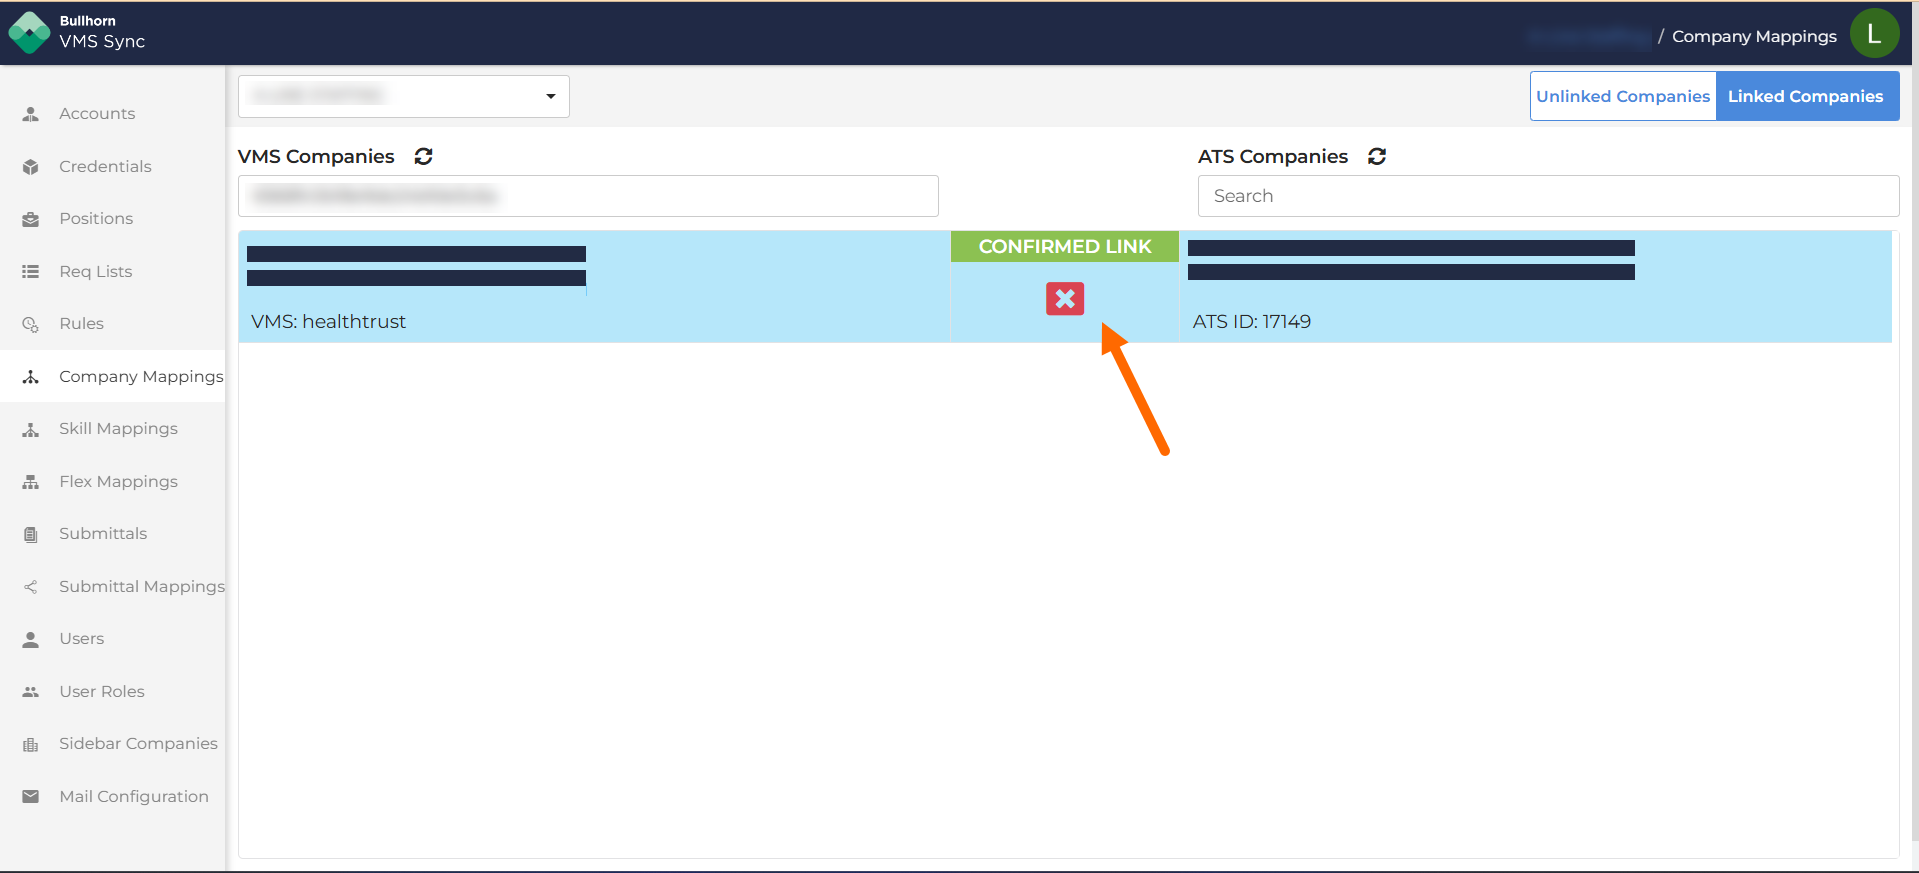Navigate to Submittal Mappings

pyautogui.click(x=141, y=587)
